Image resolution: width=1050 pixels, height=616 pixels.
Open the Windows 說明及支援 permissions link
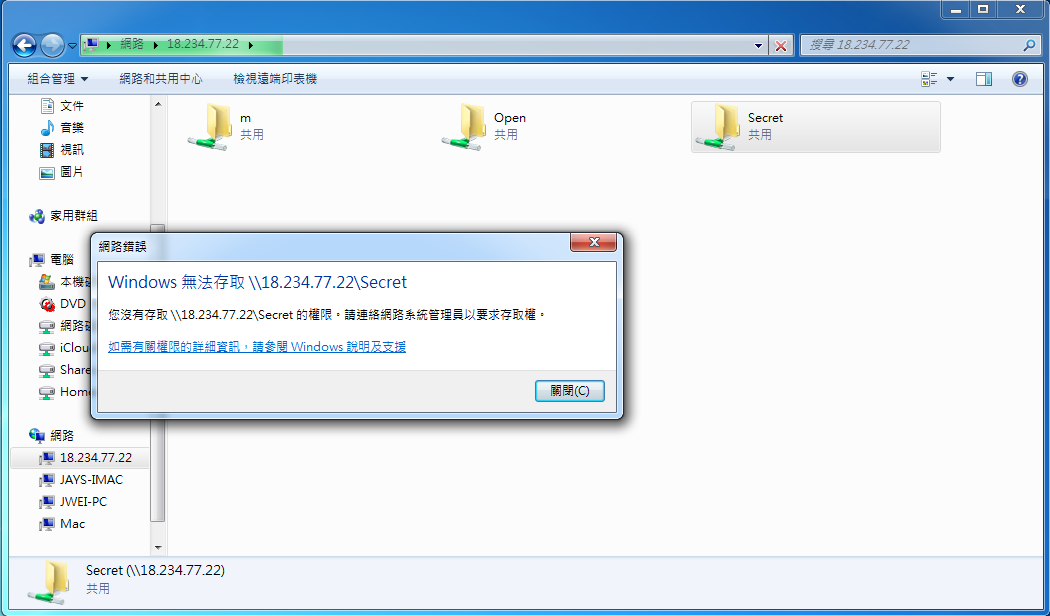click(x=257, y=347)
